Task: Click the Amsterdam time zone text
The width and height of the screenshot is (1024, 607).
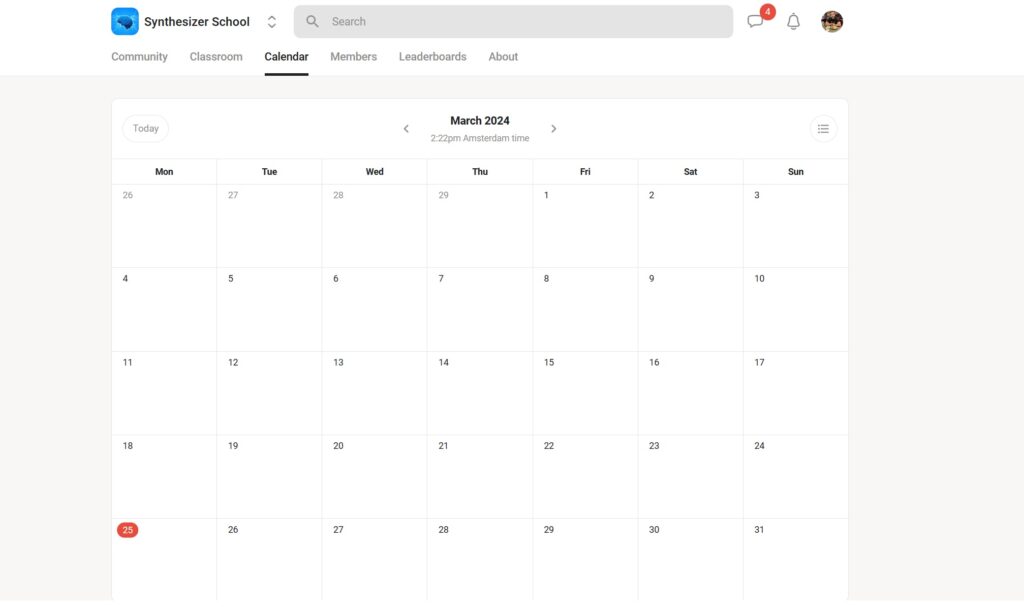Action: 480,138
